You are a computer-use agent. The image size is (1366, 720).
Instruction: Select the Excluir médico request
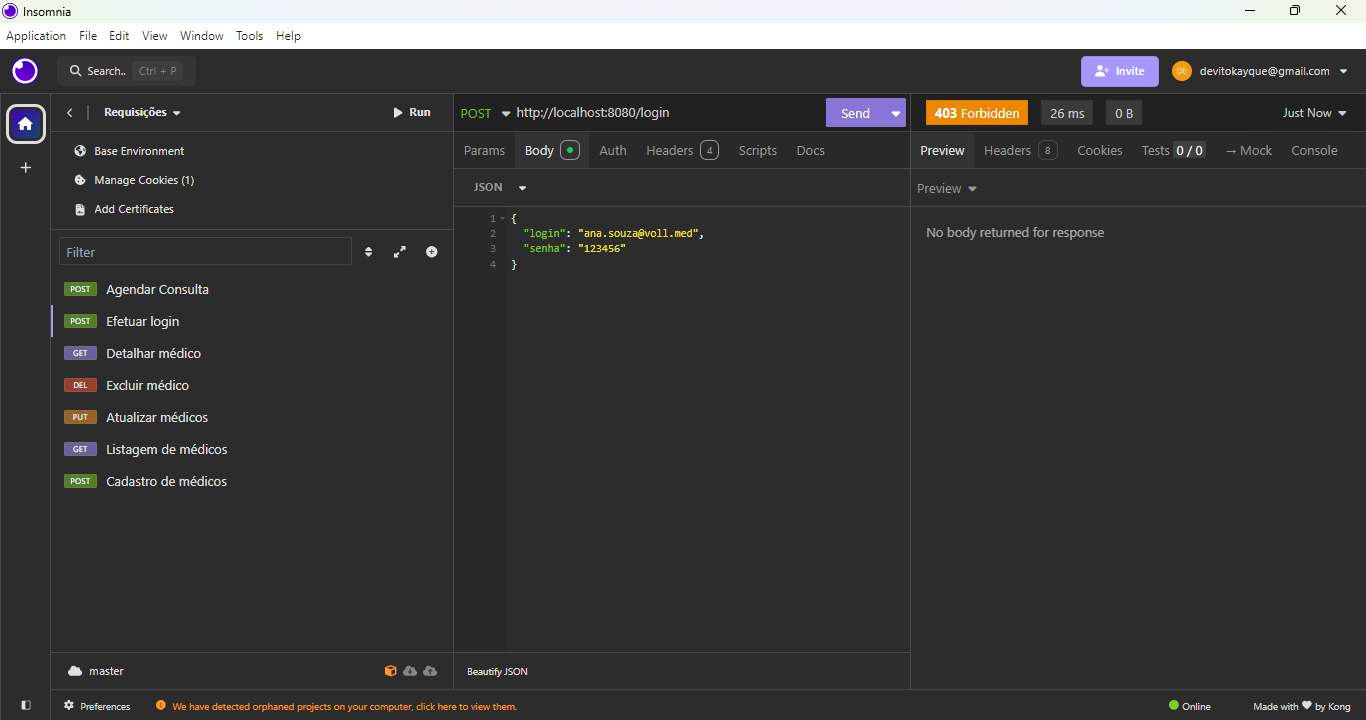147,385
